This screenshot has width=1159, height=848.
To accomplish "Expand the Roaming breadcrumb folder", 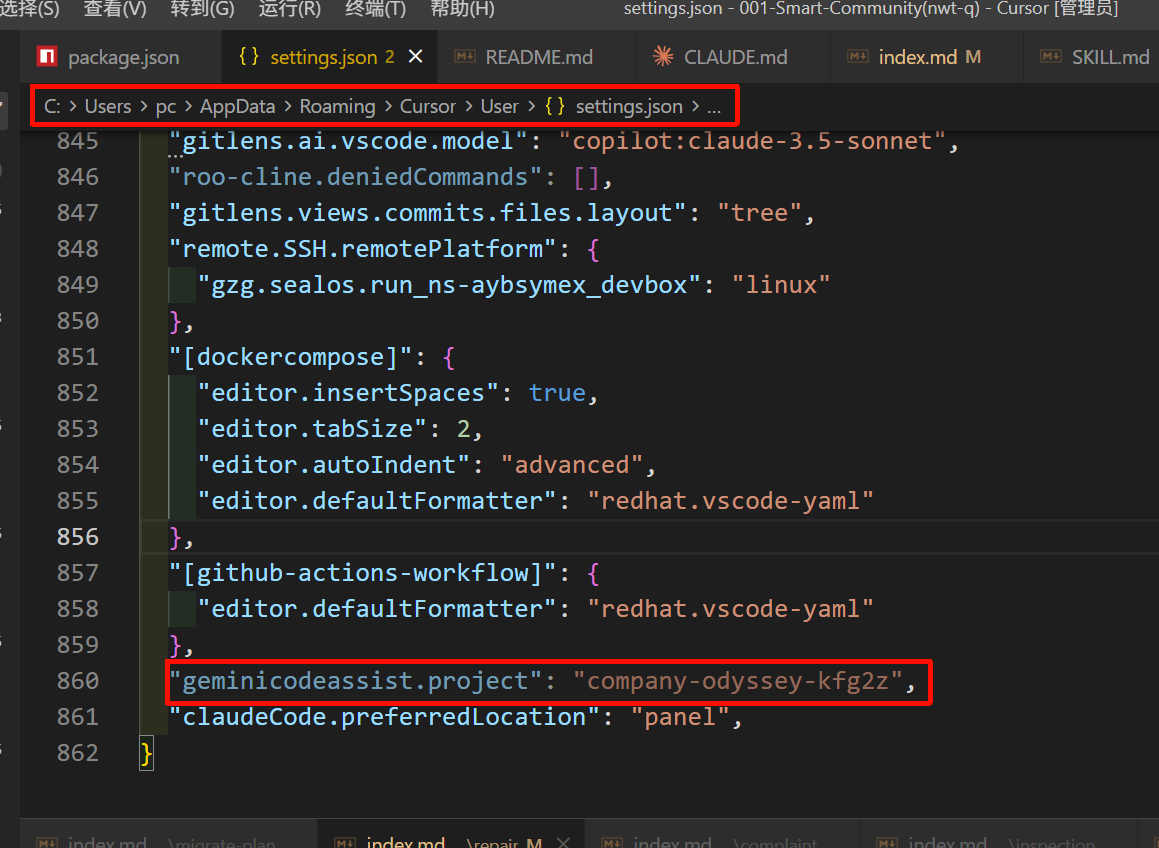I will point(336,106).
